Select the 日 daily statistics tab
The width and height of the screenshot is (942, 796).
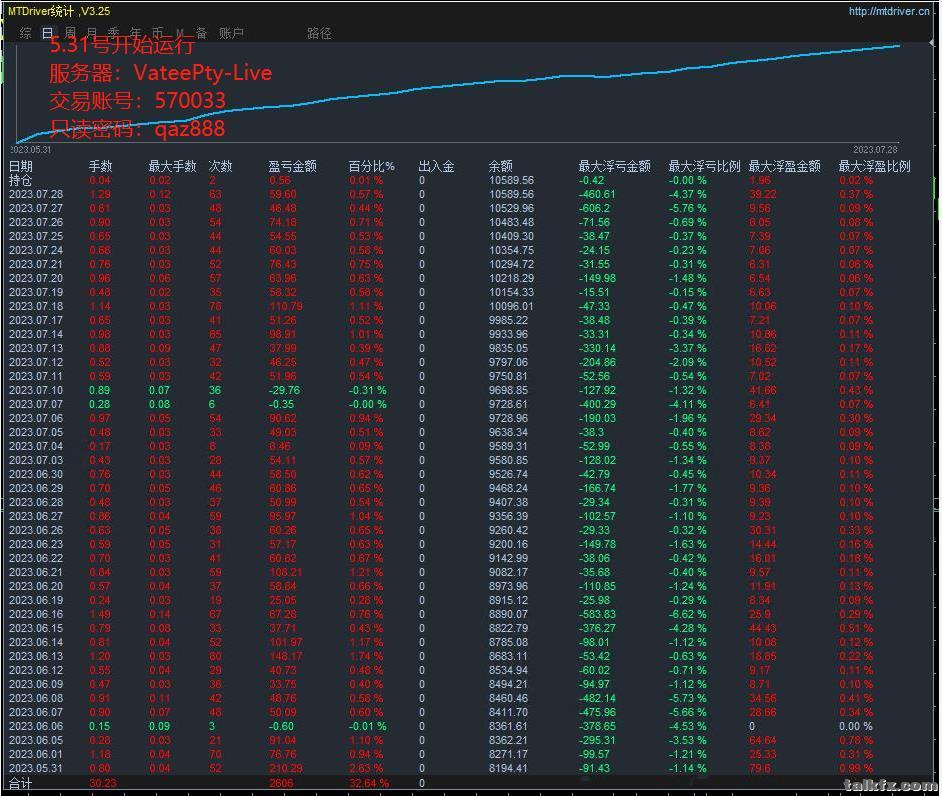point(47,33)
